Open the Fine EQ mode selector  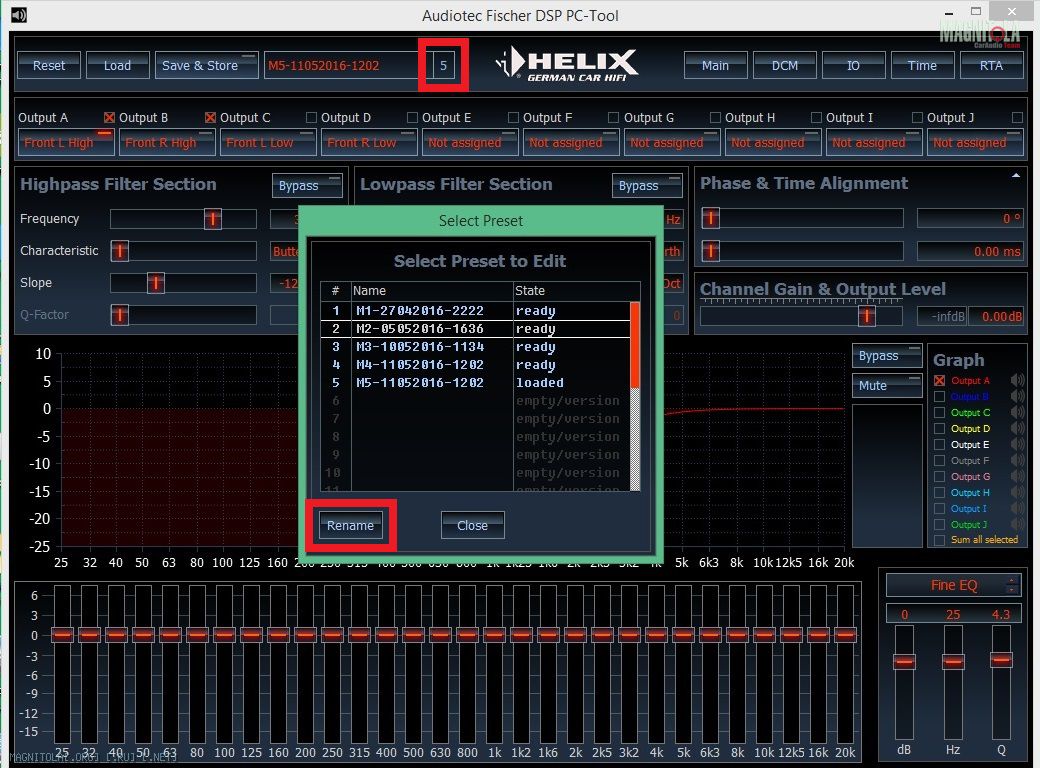[953, 585]
